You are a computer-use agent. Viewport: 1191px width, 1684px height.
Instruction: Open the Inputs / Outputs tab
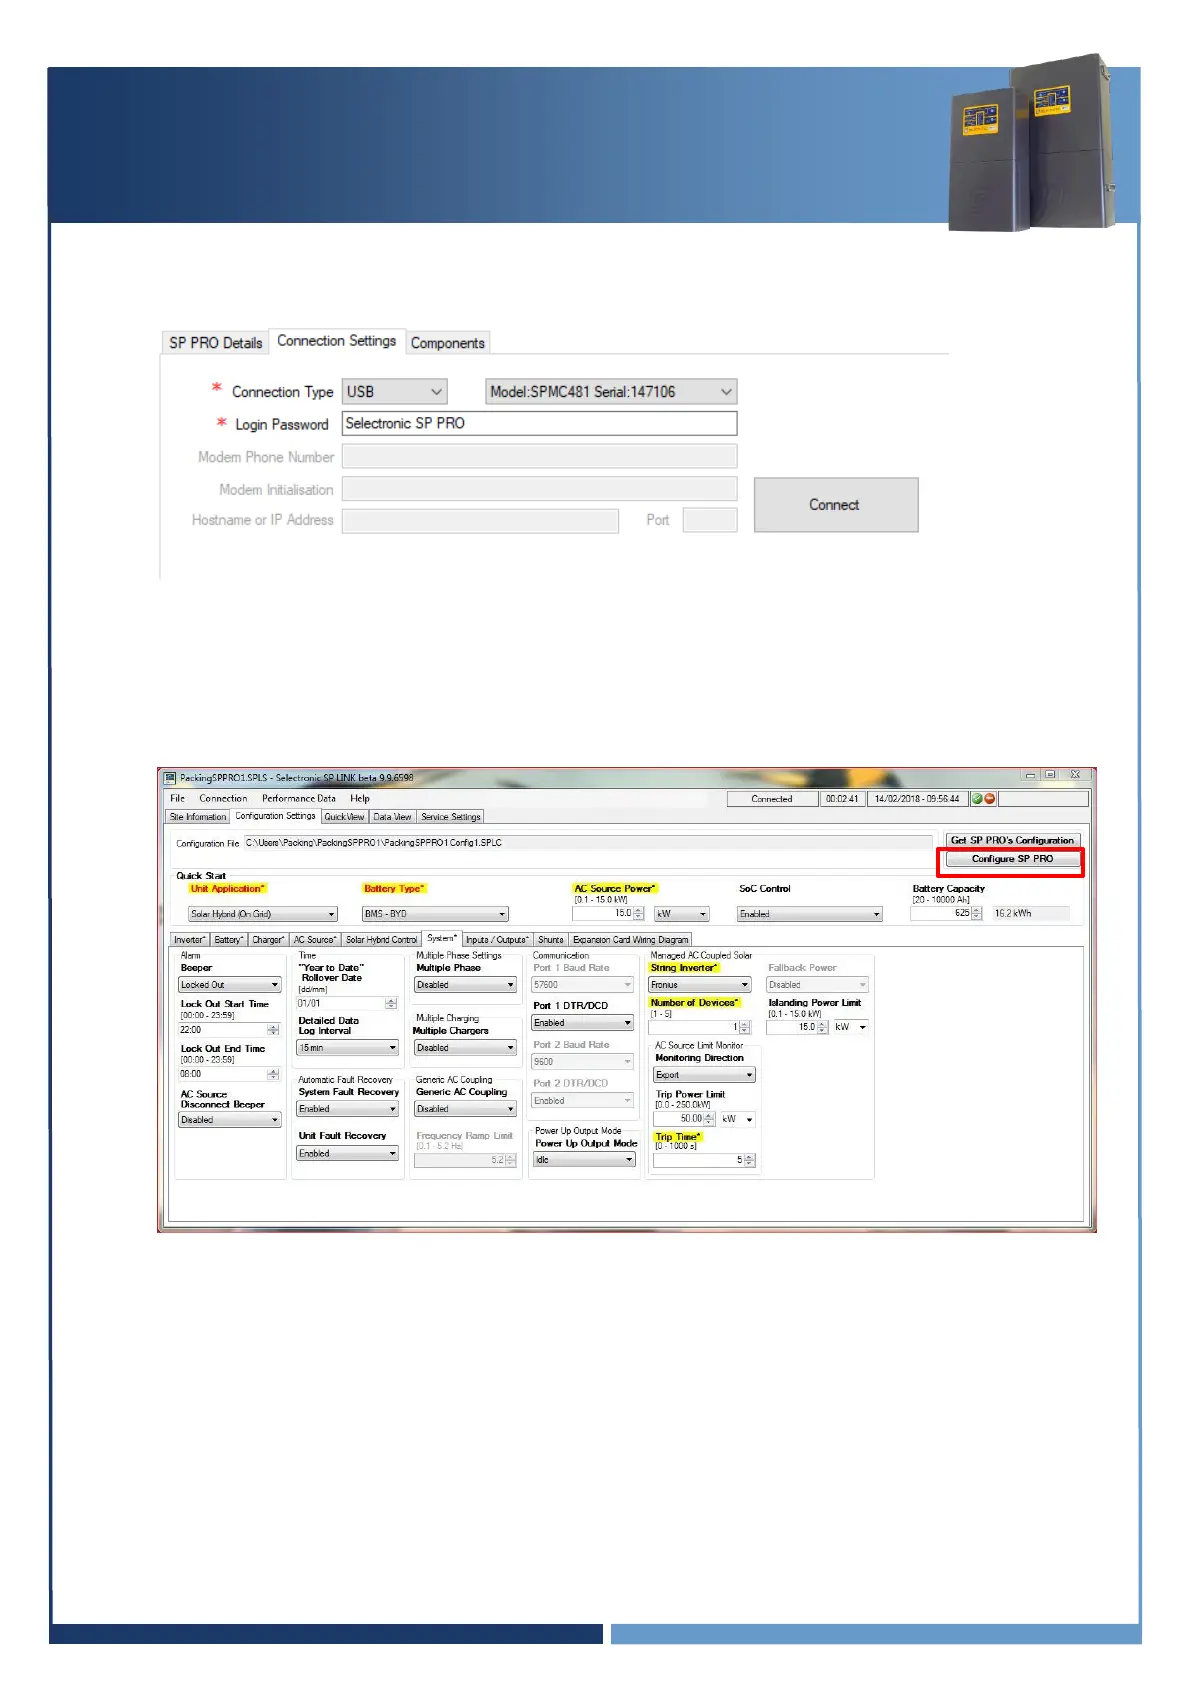497,940
